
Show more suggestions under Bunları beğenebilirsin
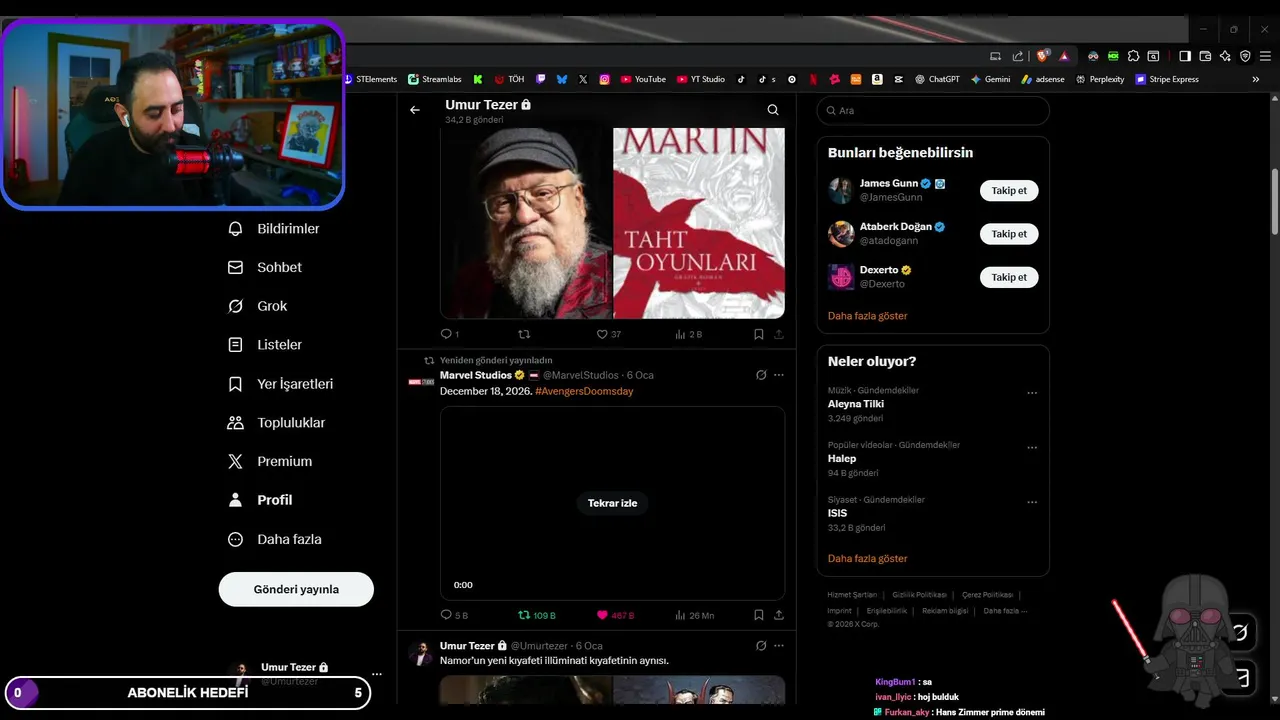click(868, 316)
